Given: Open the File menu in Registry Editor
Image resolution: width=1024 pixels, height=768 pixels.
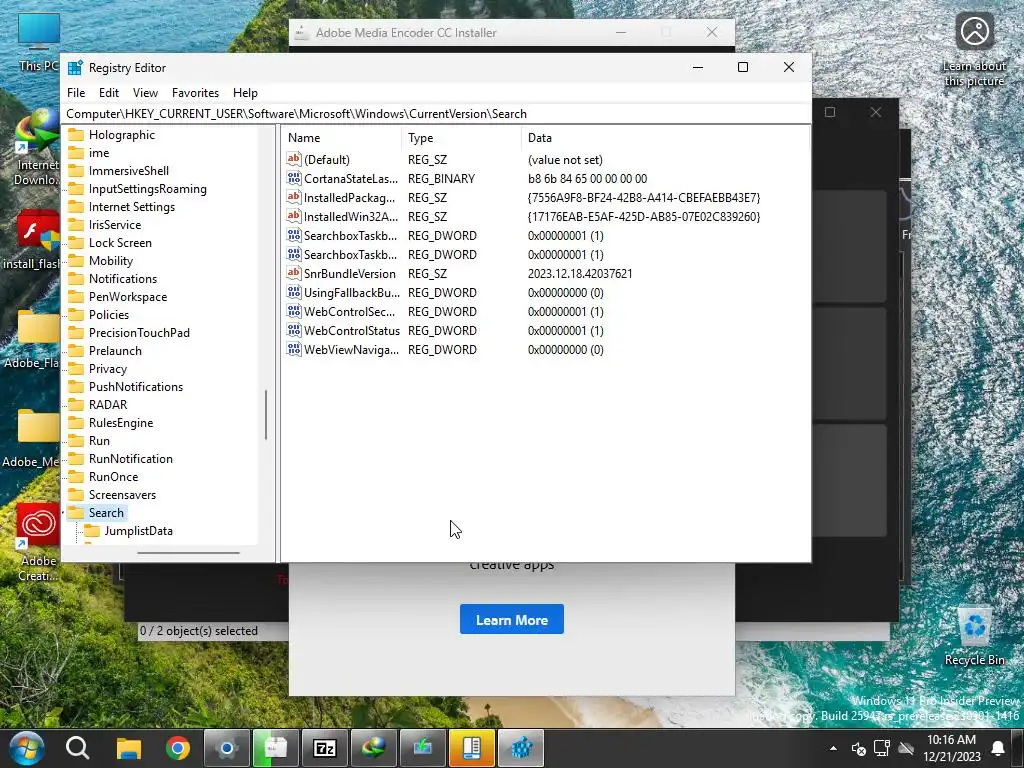Looking at the screenshot, I should coord(76,93).
